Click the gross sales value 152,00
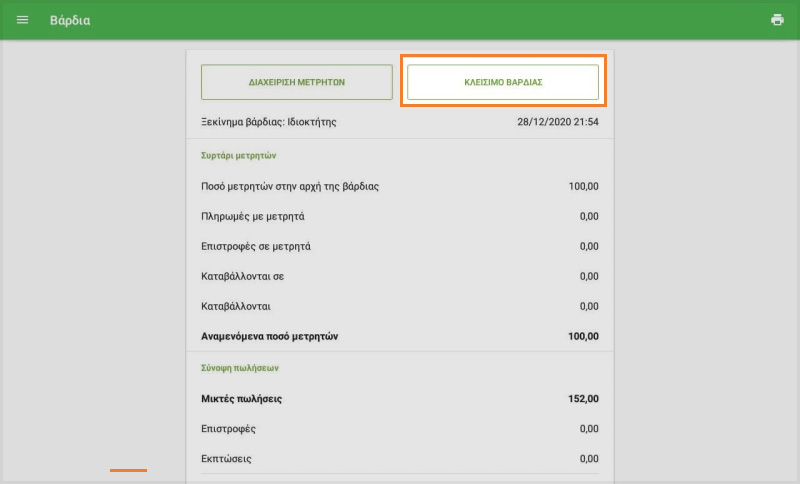 [x=583, y=399]
